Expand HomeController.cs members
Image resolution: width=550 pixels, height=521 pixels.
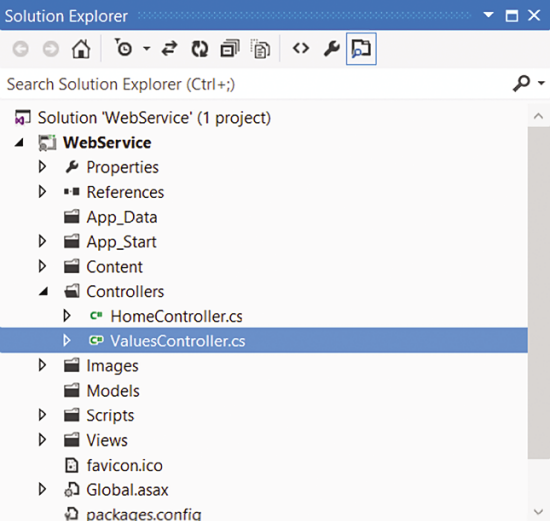pos(67,316)
